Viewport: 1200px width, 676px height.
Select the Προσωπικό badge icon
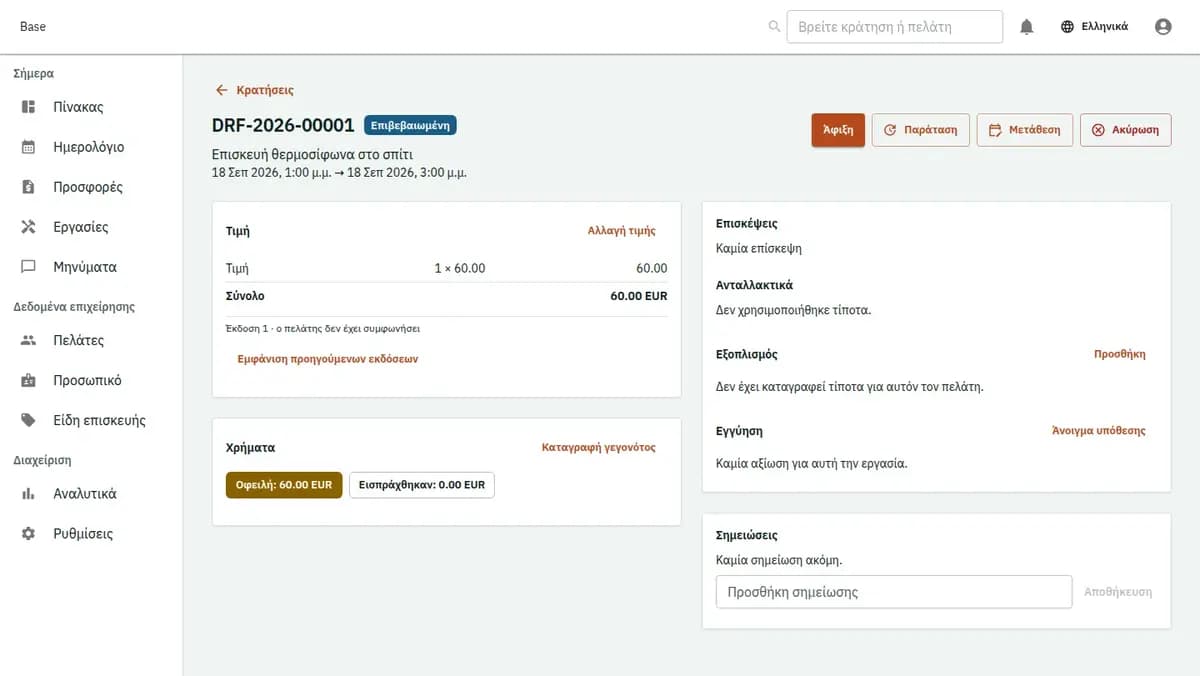point(29,380)
